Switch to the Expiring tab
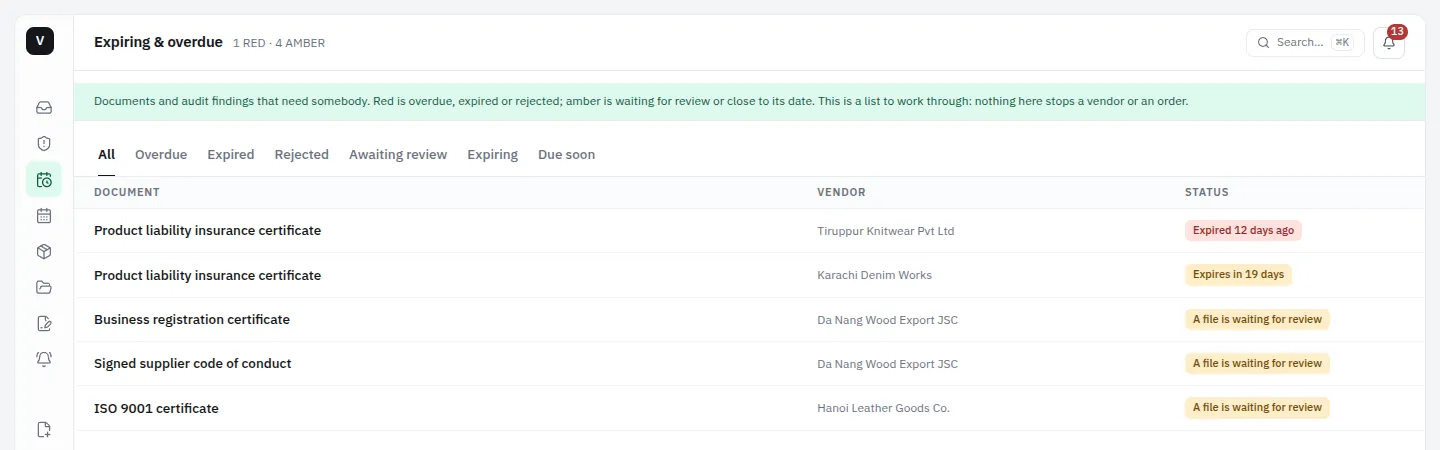1440x450 pixels. coord(492,155)
